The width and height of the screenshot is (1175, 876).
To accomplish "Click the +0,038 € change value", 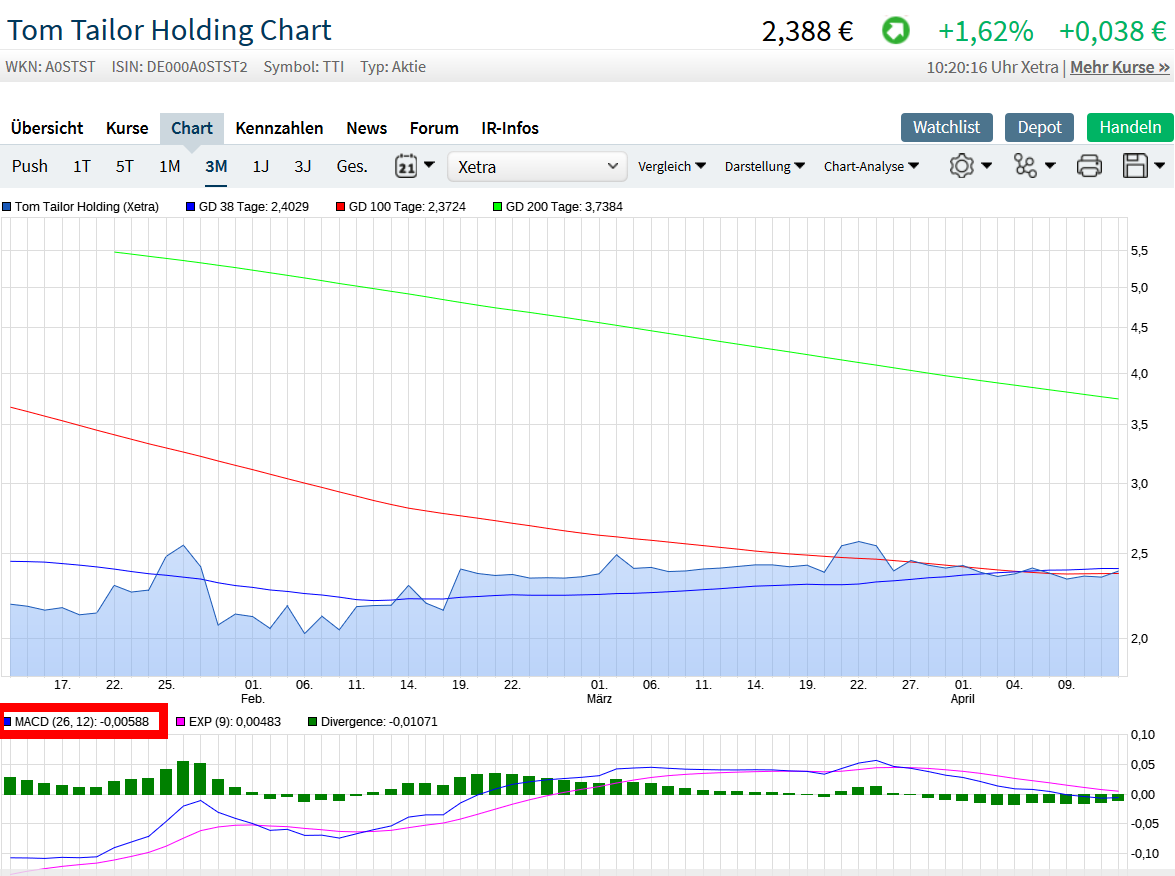I will (1112, 31).
